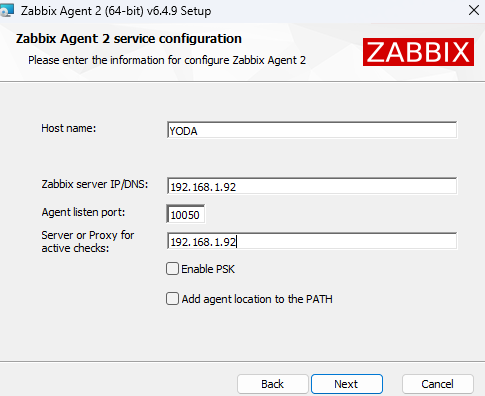Proceed by clicking the Next button
The height and width of the screenshot is (396, 485).
347,384
